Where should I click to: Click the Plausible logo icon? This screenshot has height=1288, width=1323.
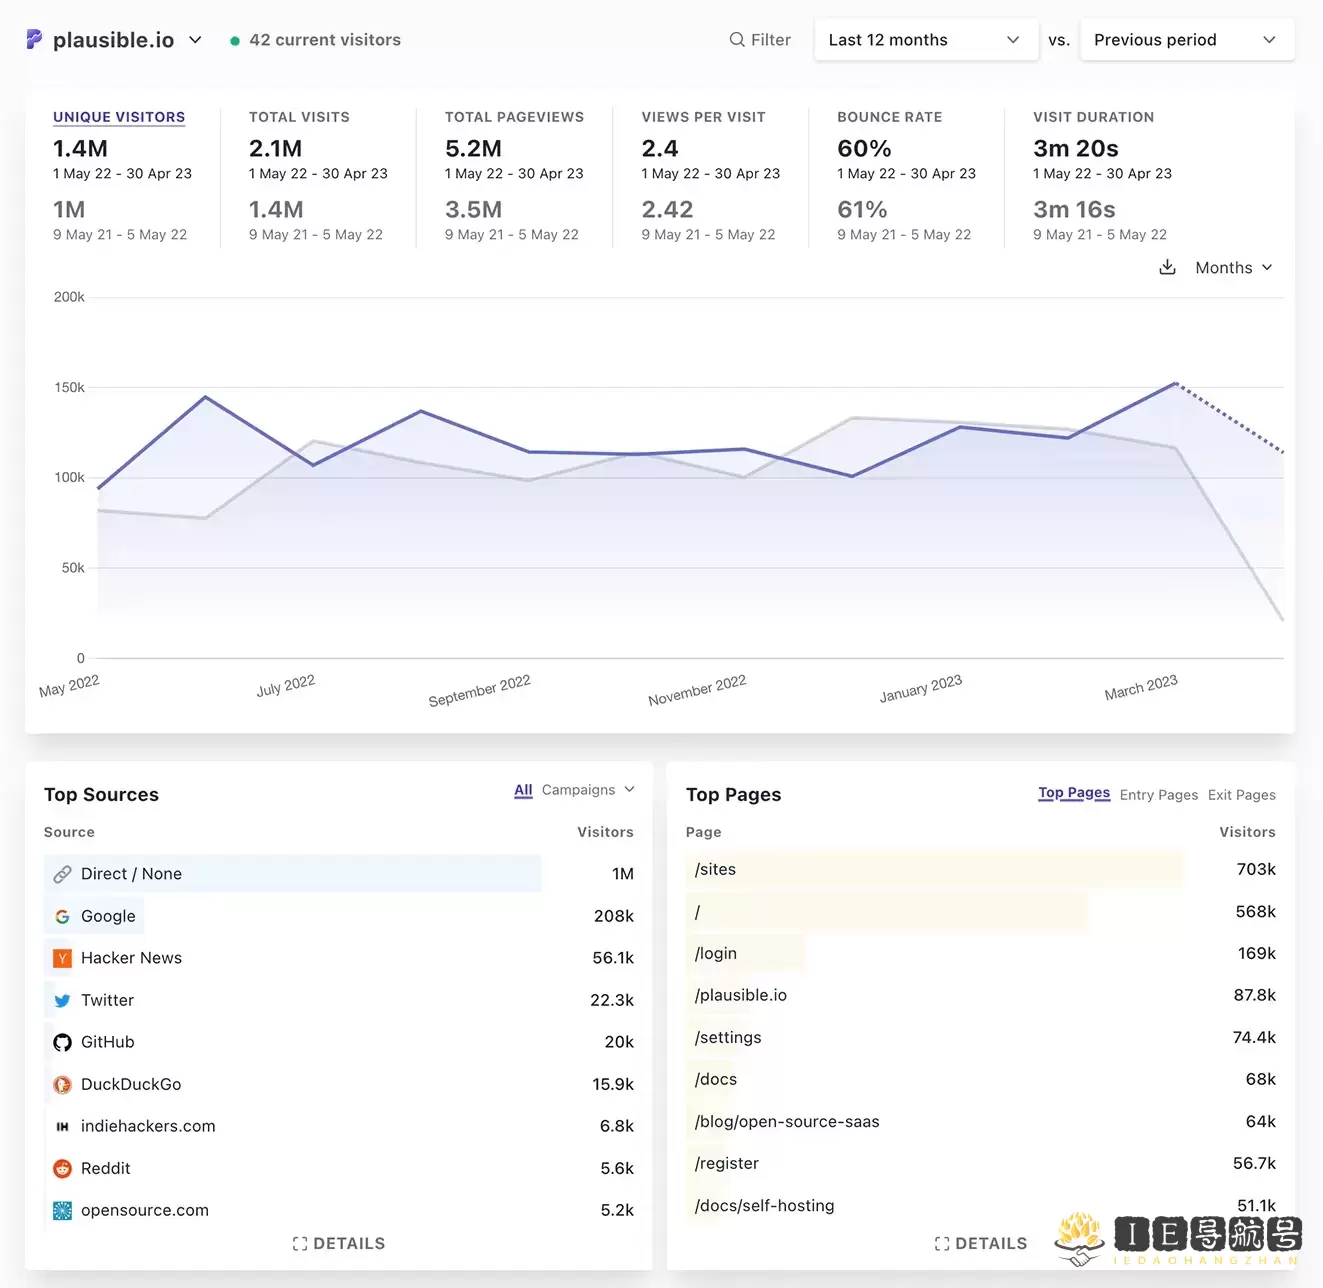coord(34,39)
